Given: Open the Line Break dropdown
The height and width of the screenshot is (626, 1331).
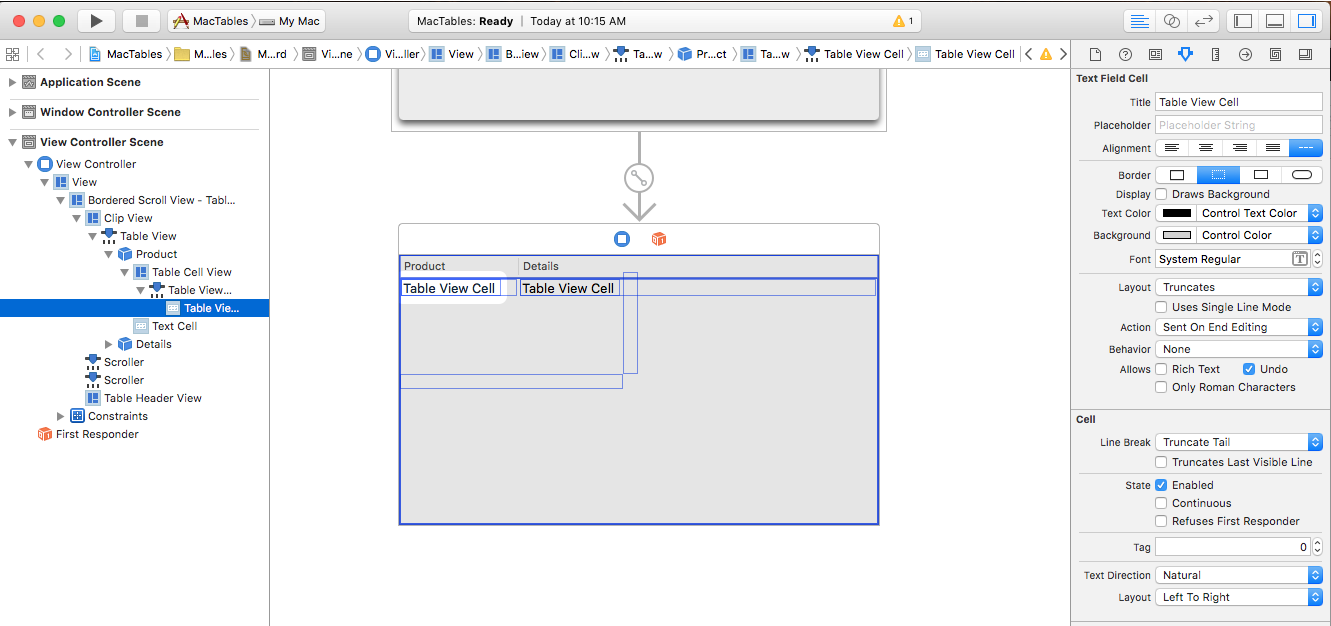Looking at the screenshot, I should point(1238,441).
